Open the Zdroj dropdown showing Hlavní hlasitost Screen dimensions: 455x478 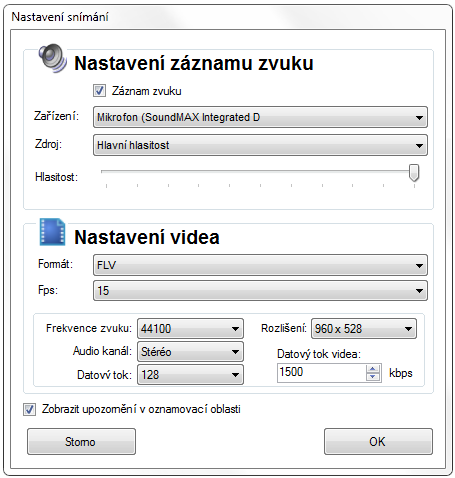pyautogui.click(x=260, y=145)
